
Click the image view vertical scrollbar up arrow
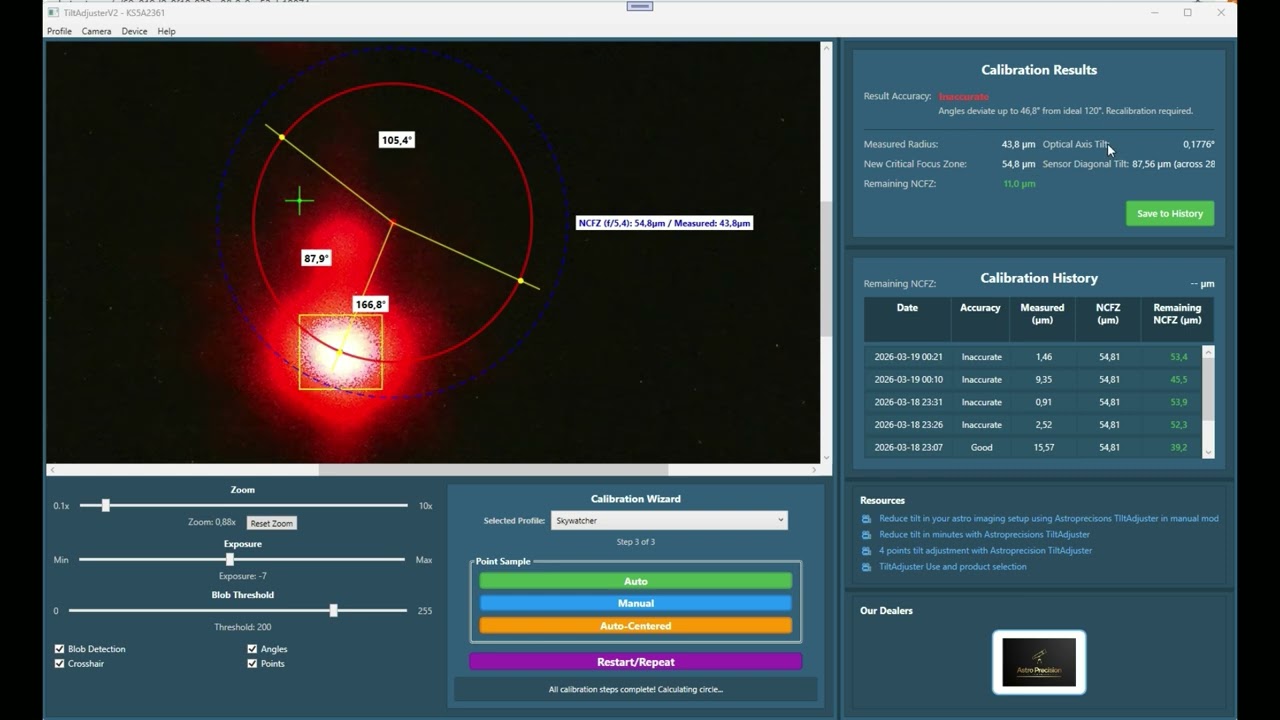(826, 48)
